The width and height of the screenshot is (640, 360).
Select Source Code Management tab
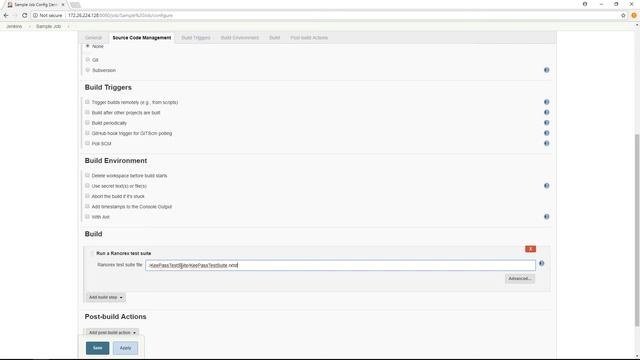click(x=142, y=38)
